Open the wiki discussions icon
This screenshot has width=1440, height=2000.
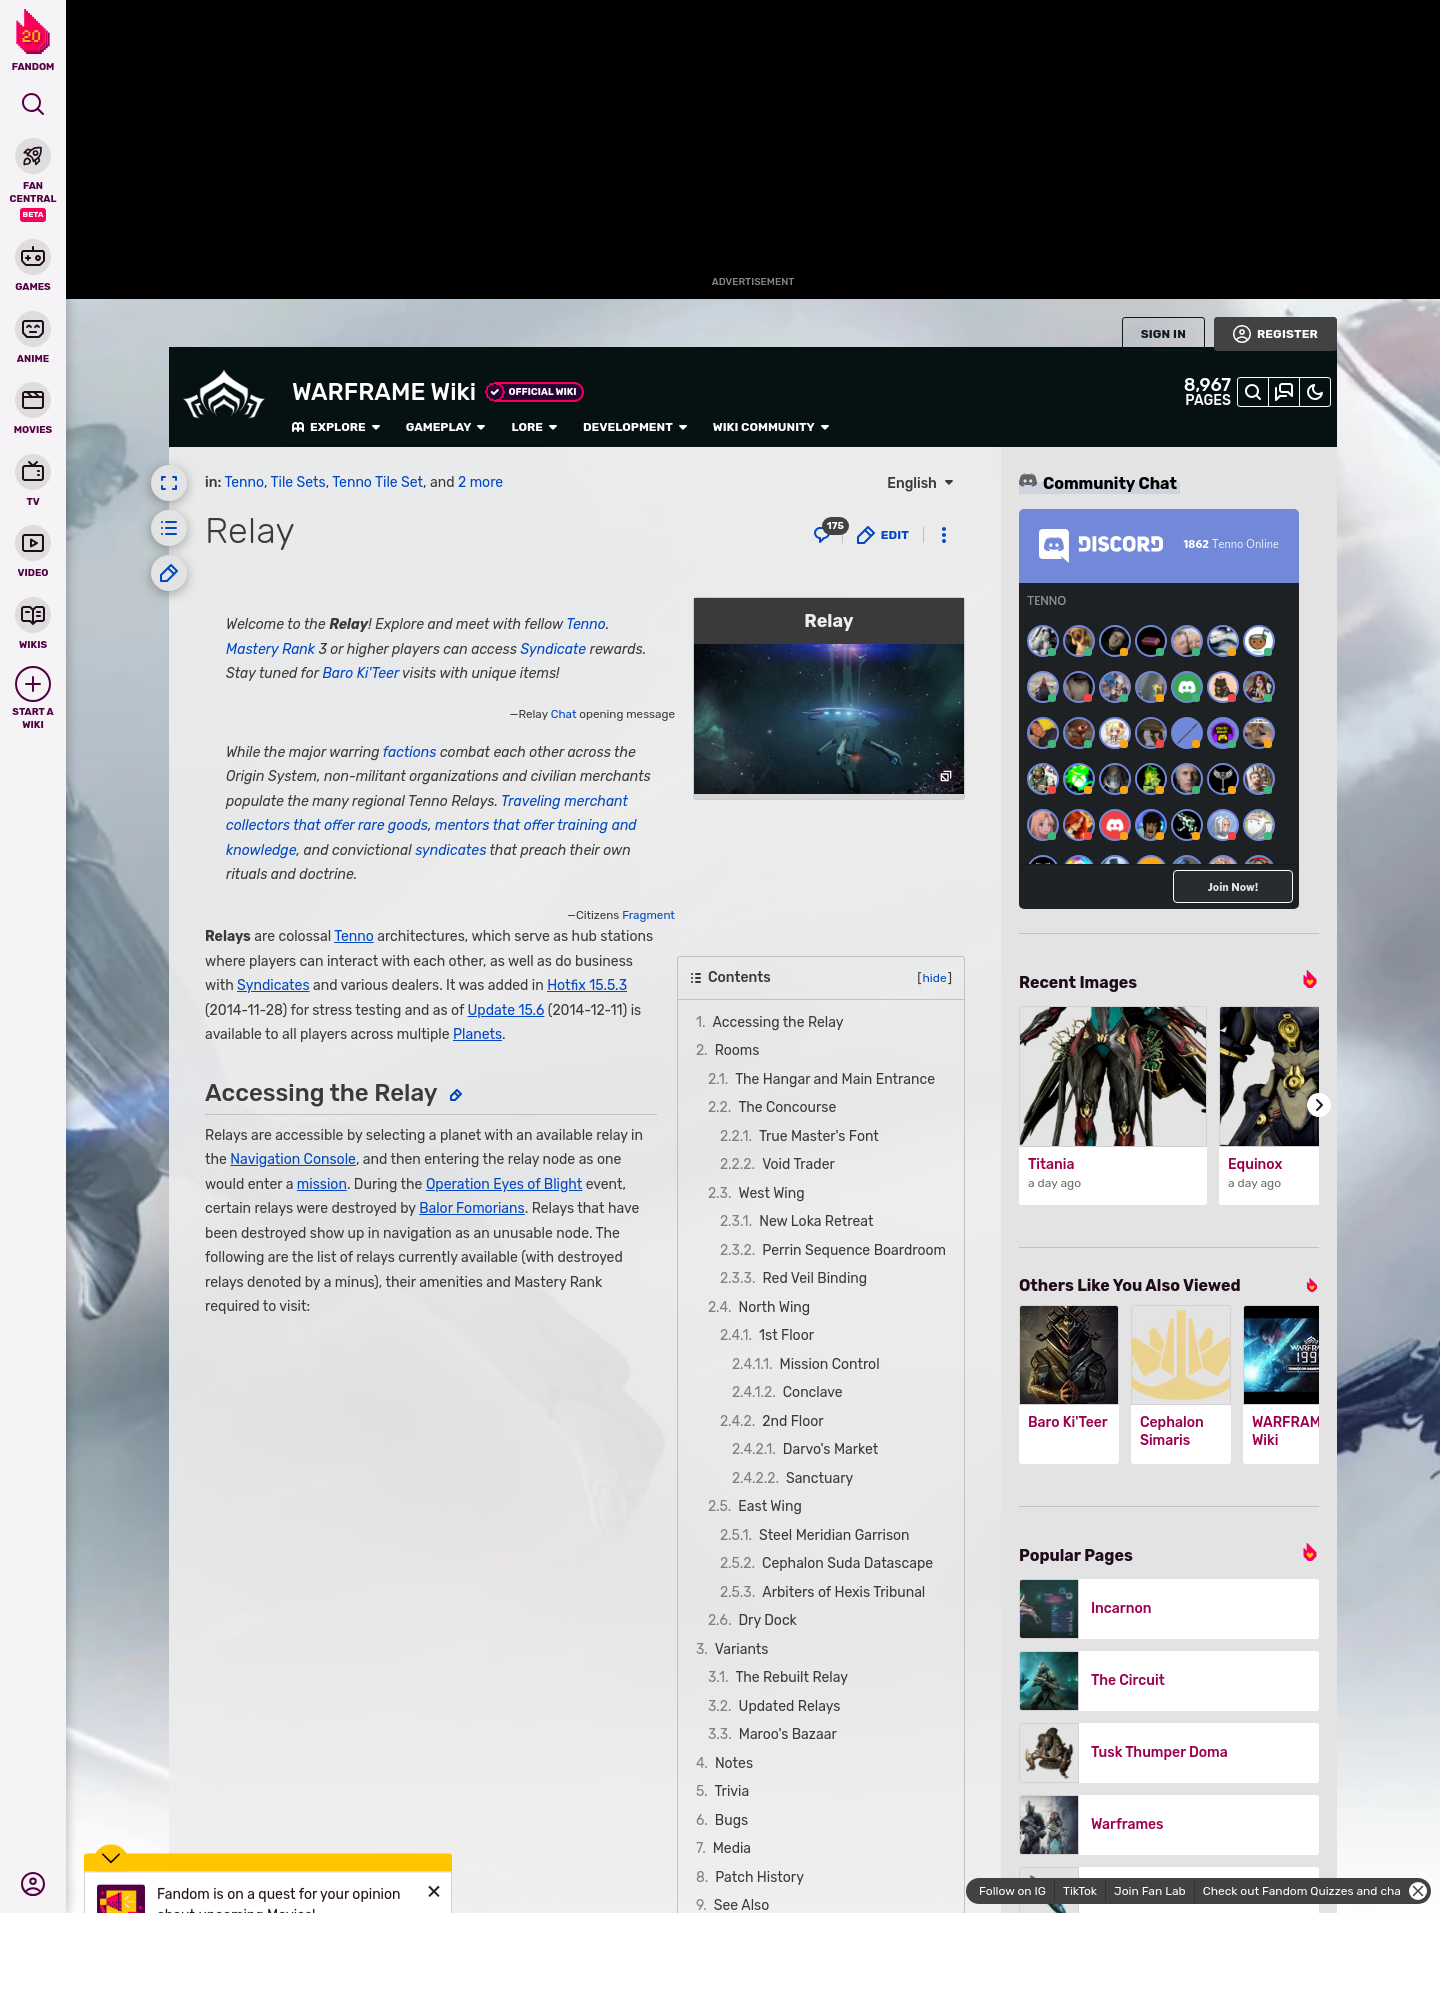[x=1284, y=392]
